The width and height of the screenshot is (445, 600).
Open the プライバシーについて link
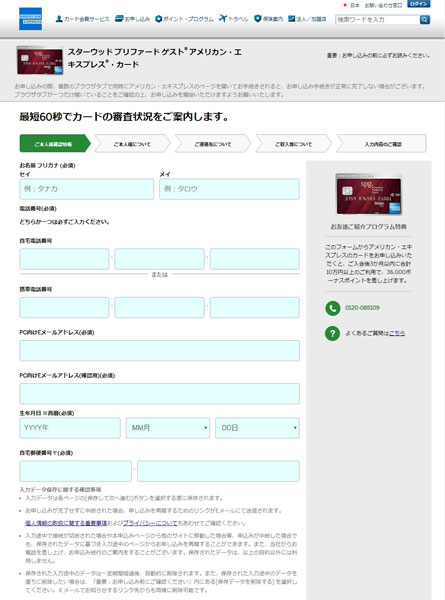click(150, 523)
